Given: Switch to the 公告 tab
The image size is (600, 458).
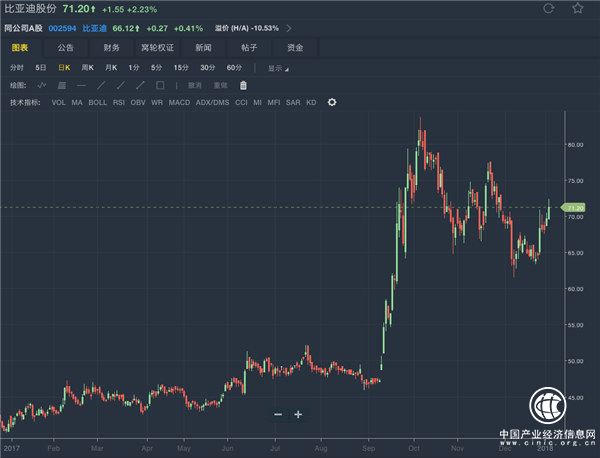Looking at the screenshot, I should coord(65,47).
